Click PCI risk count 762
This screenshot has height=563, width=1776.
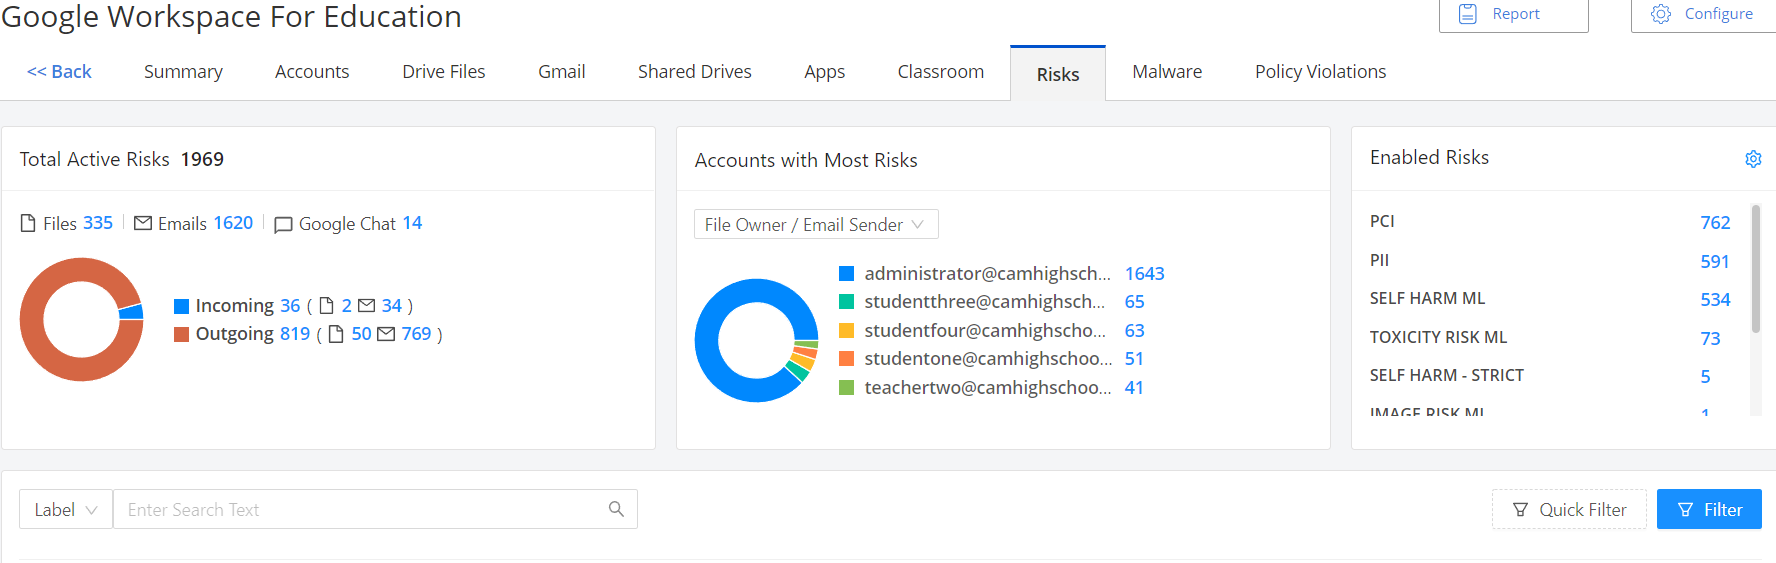pos(1715,222)
